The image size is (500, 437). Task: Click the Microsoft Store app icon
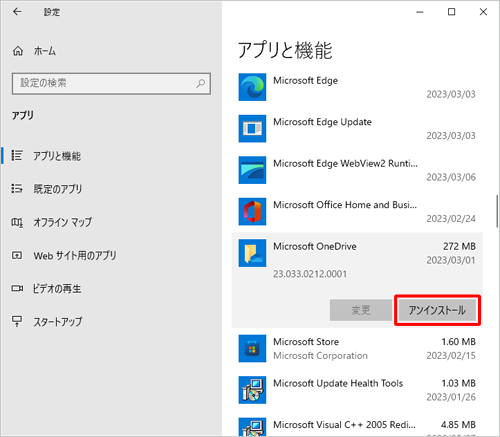point(252,348)
